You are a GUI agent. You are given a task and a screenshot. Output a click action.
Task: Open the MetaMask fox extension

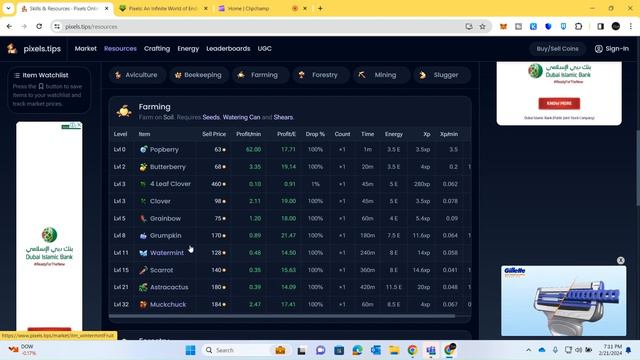click(x=503, y=27)
